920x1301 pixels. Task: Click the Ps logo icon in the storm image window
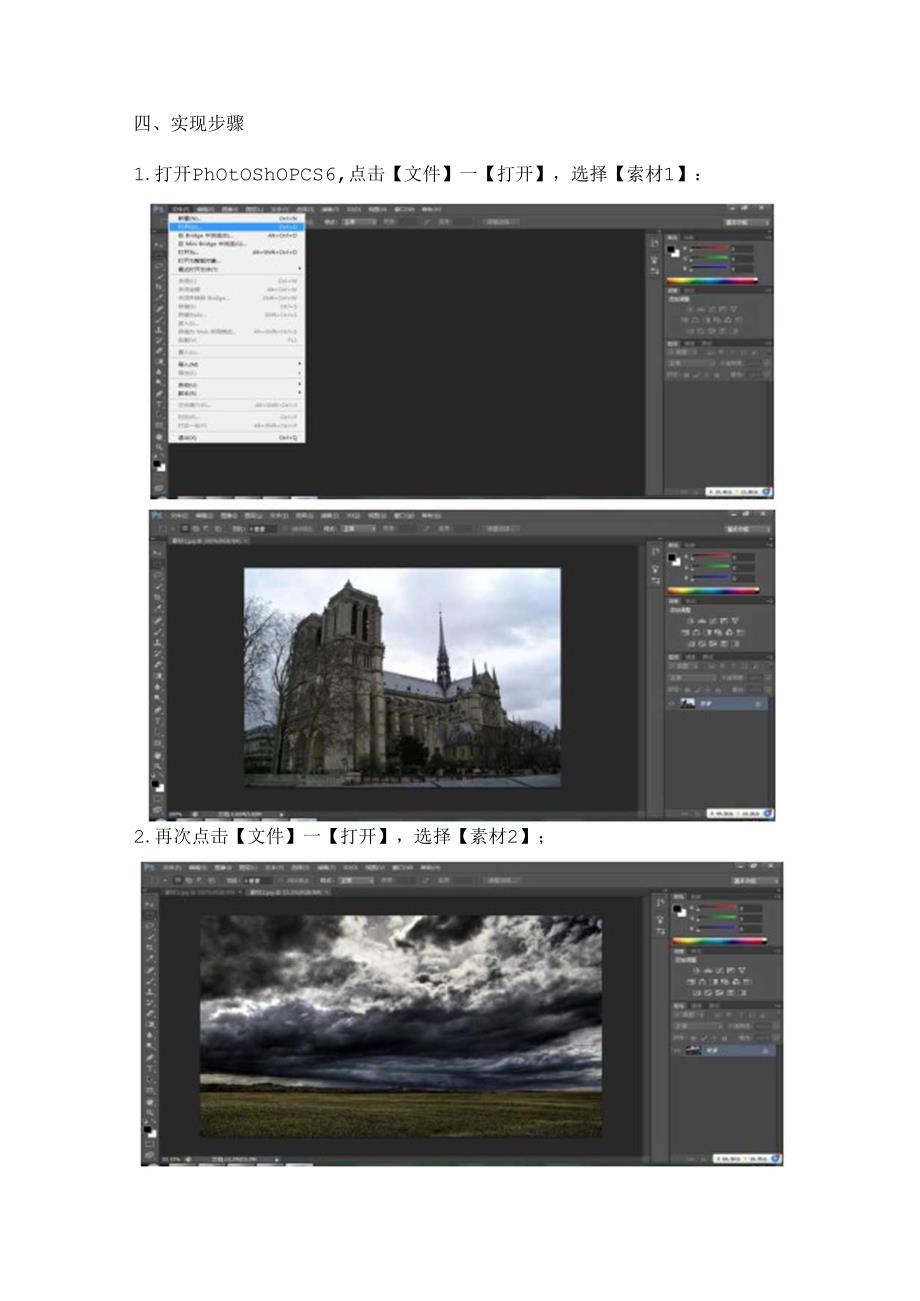pos(149,867)
